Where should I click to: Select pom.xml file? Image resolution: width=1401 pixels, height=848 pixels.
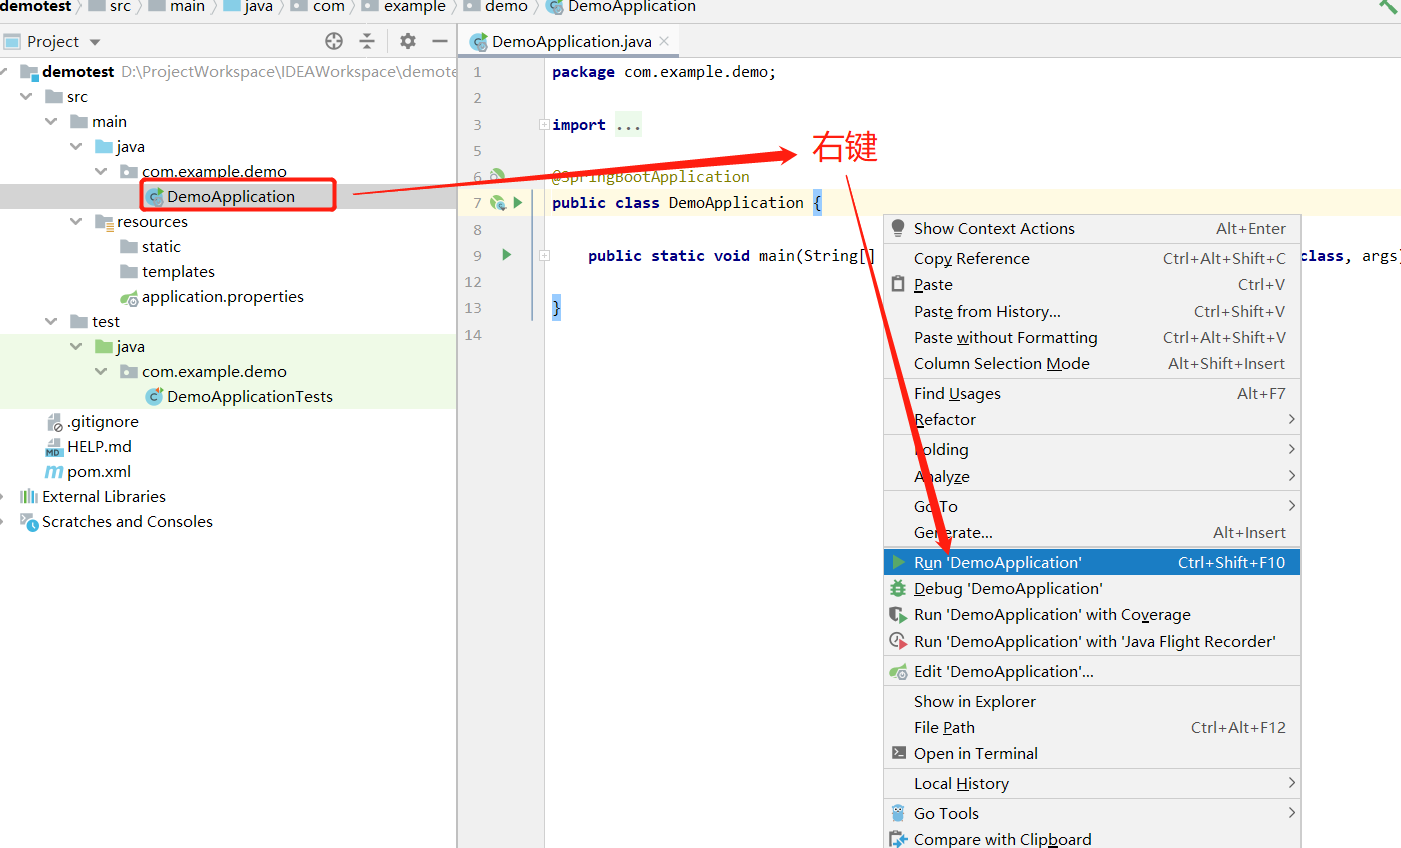99,471
